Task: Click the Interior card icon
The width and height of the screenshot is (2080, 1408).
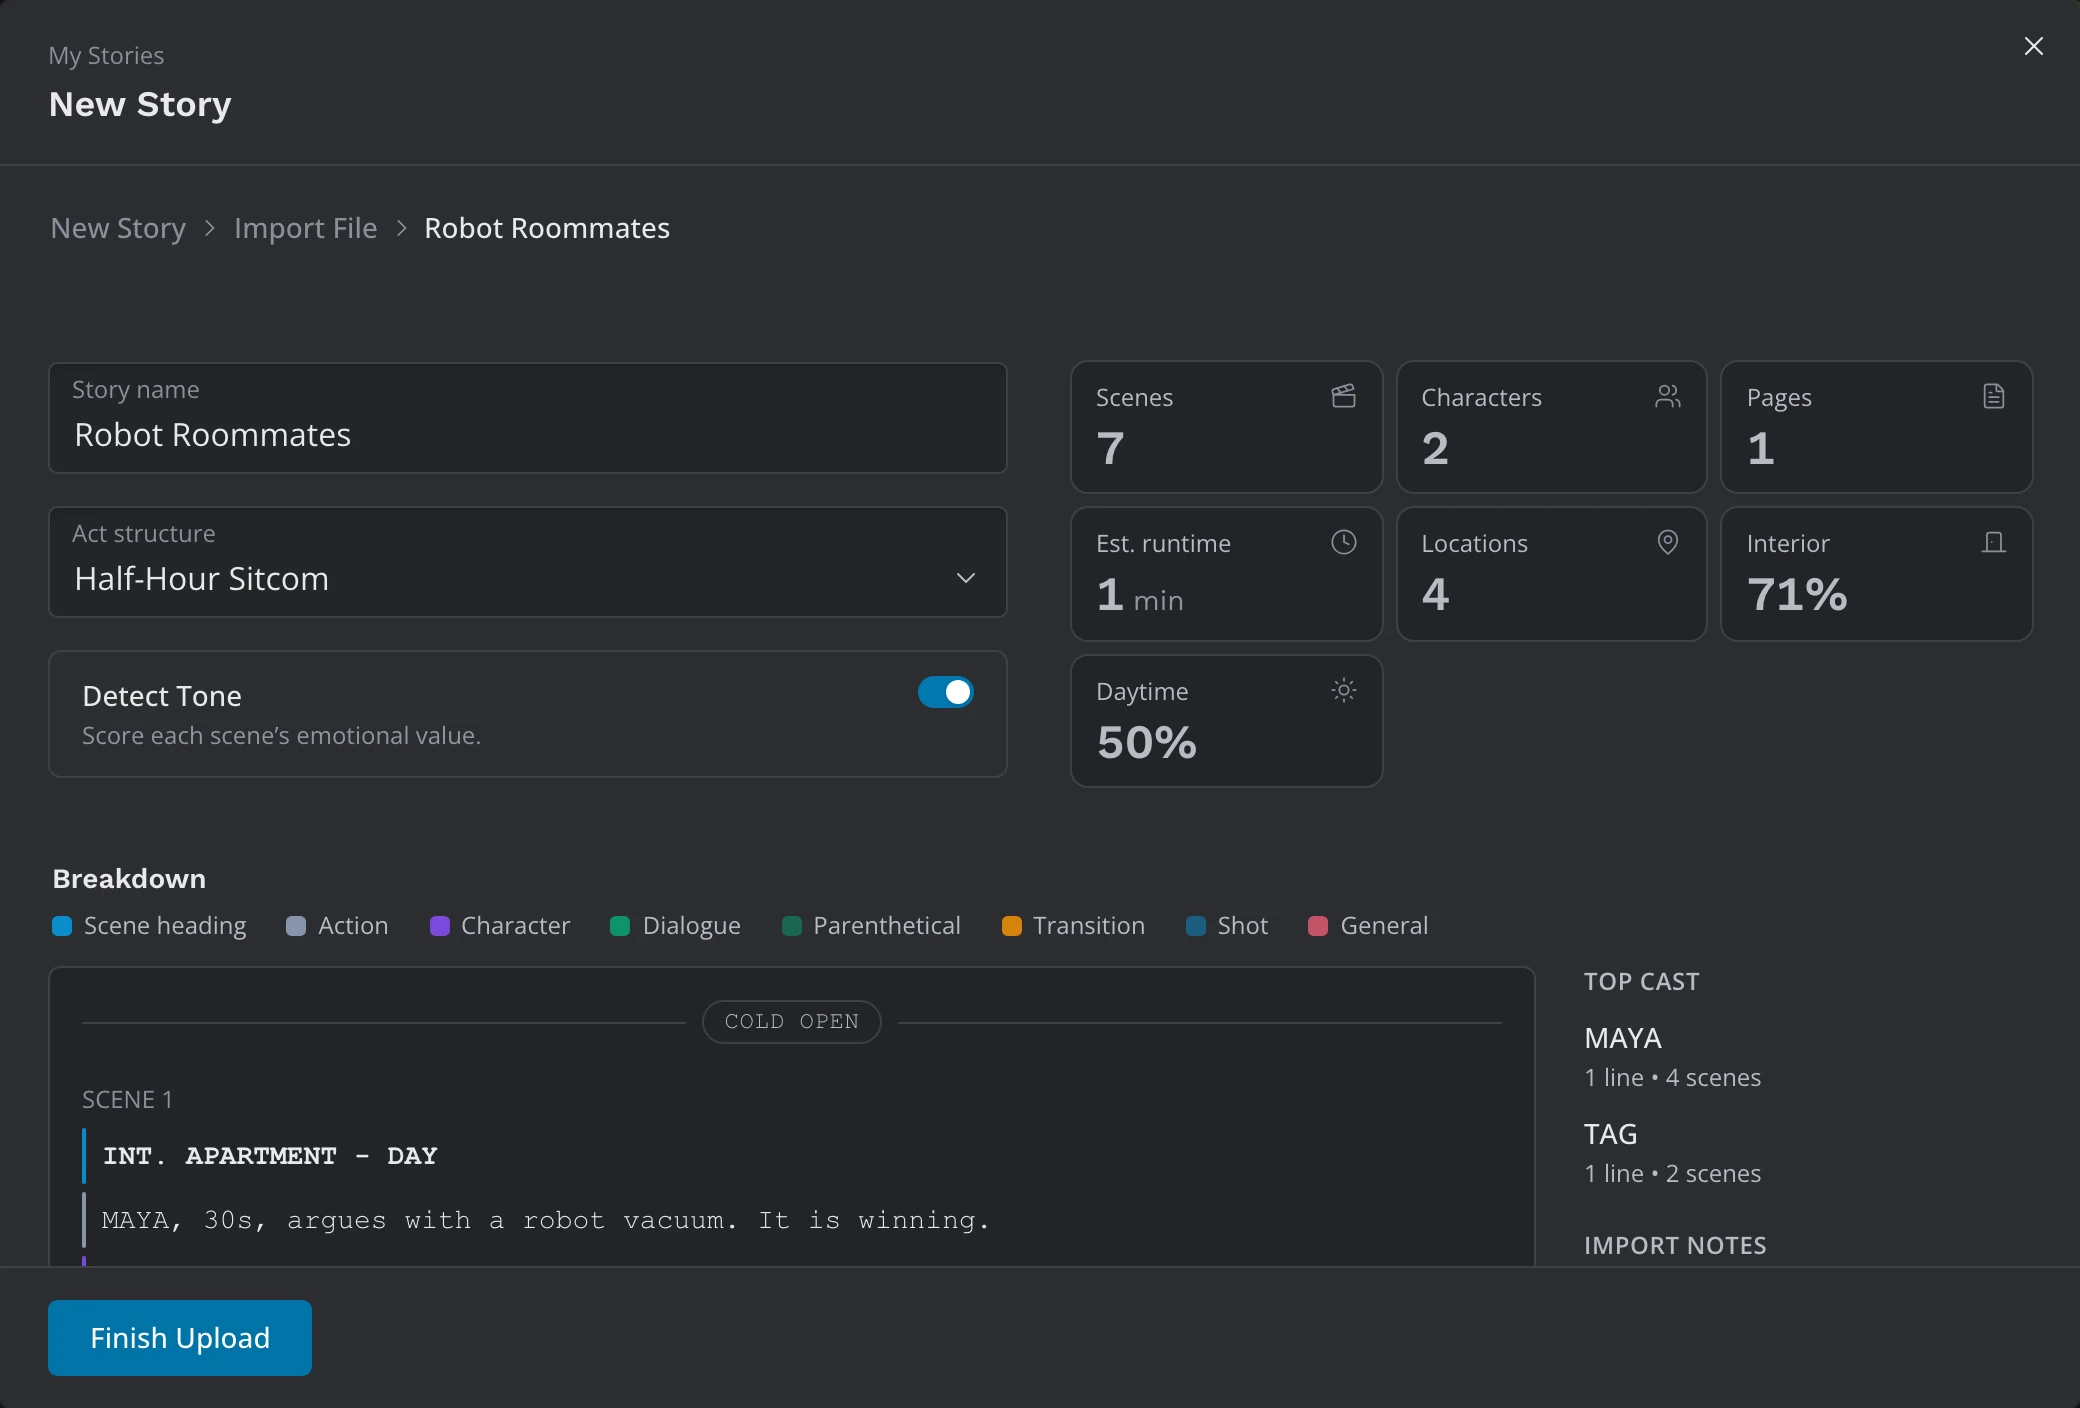Action: tap(1994, 542)
